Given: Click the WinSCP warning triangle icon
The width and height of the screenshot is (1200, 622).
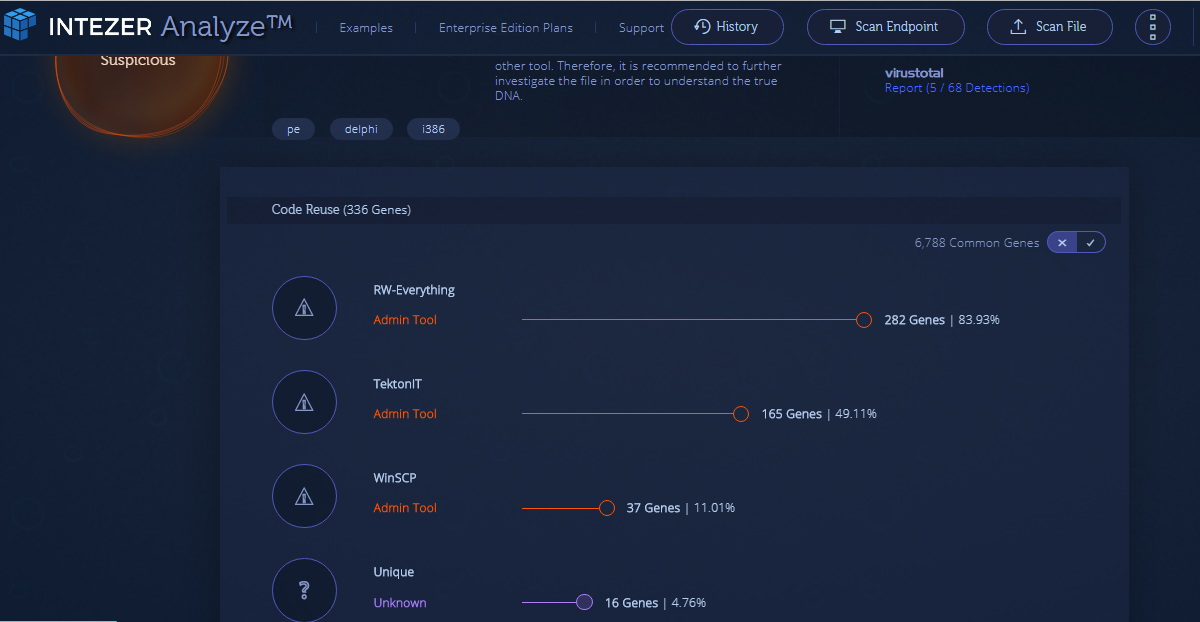Looking at the screenshot, I should click(x=304, y=496).
